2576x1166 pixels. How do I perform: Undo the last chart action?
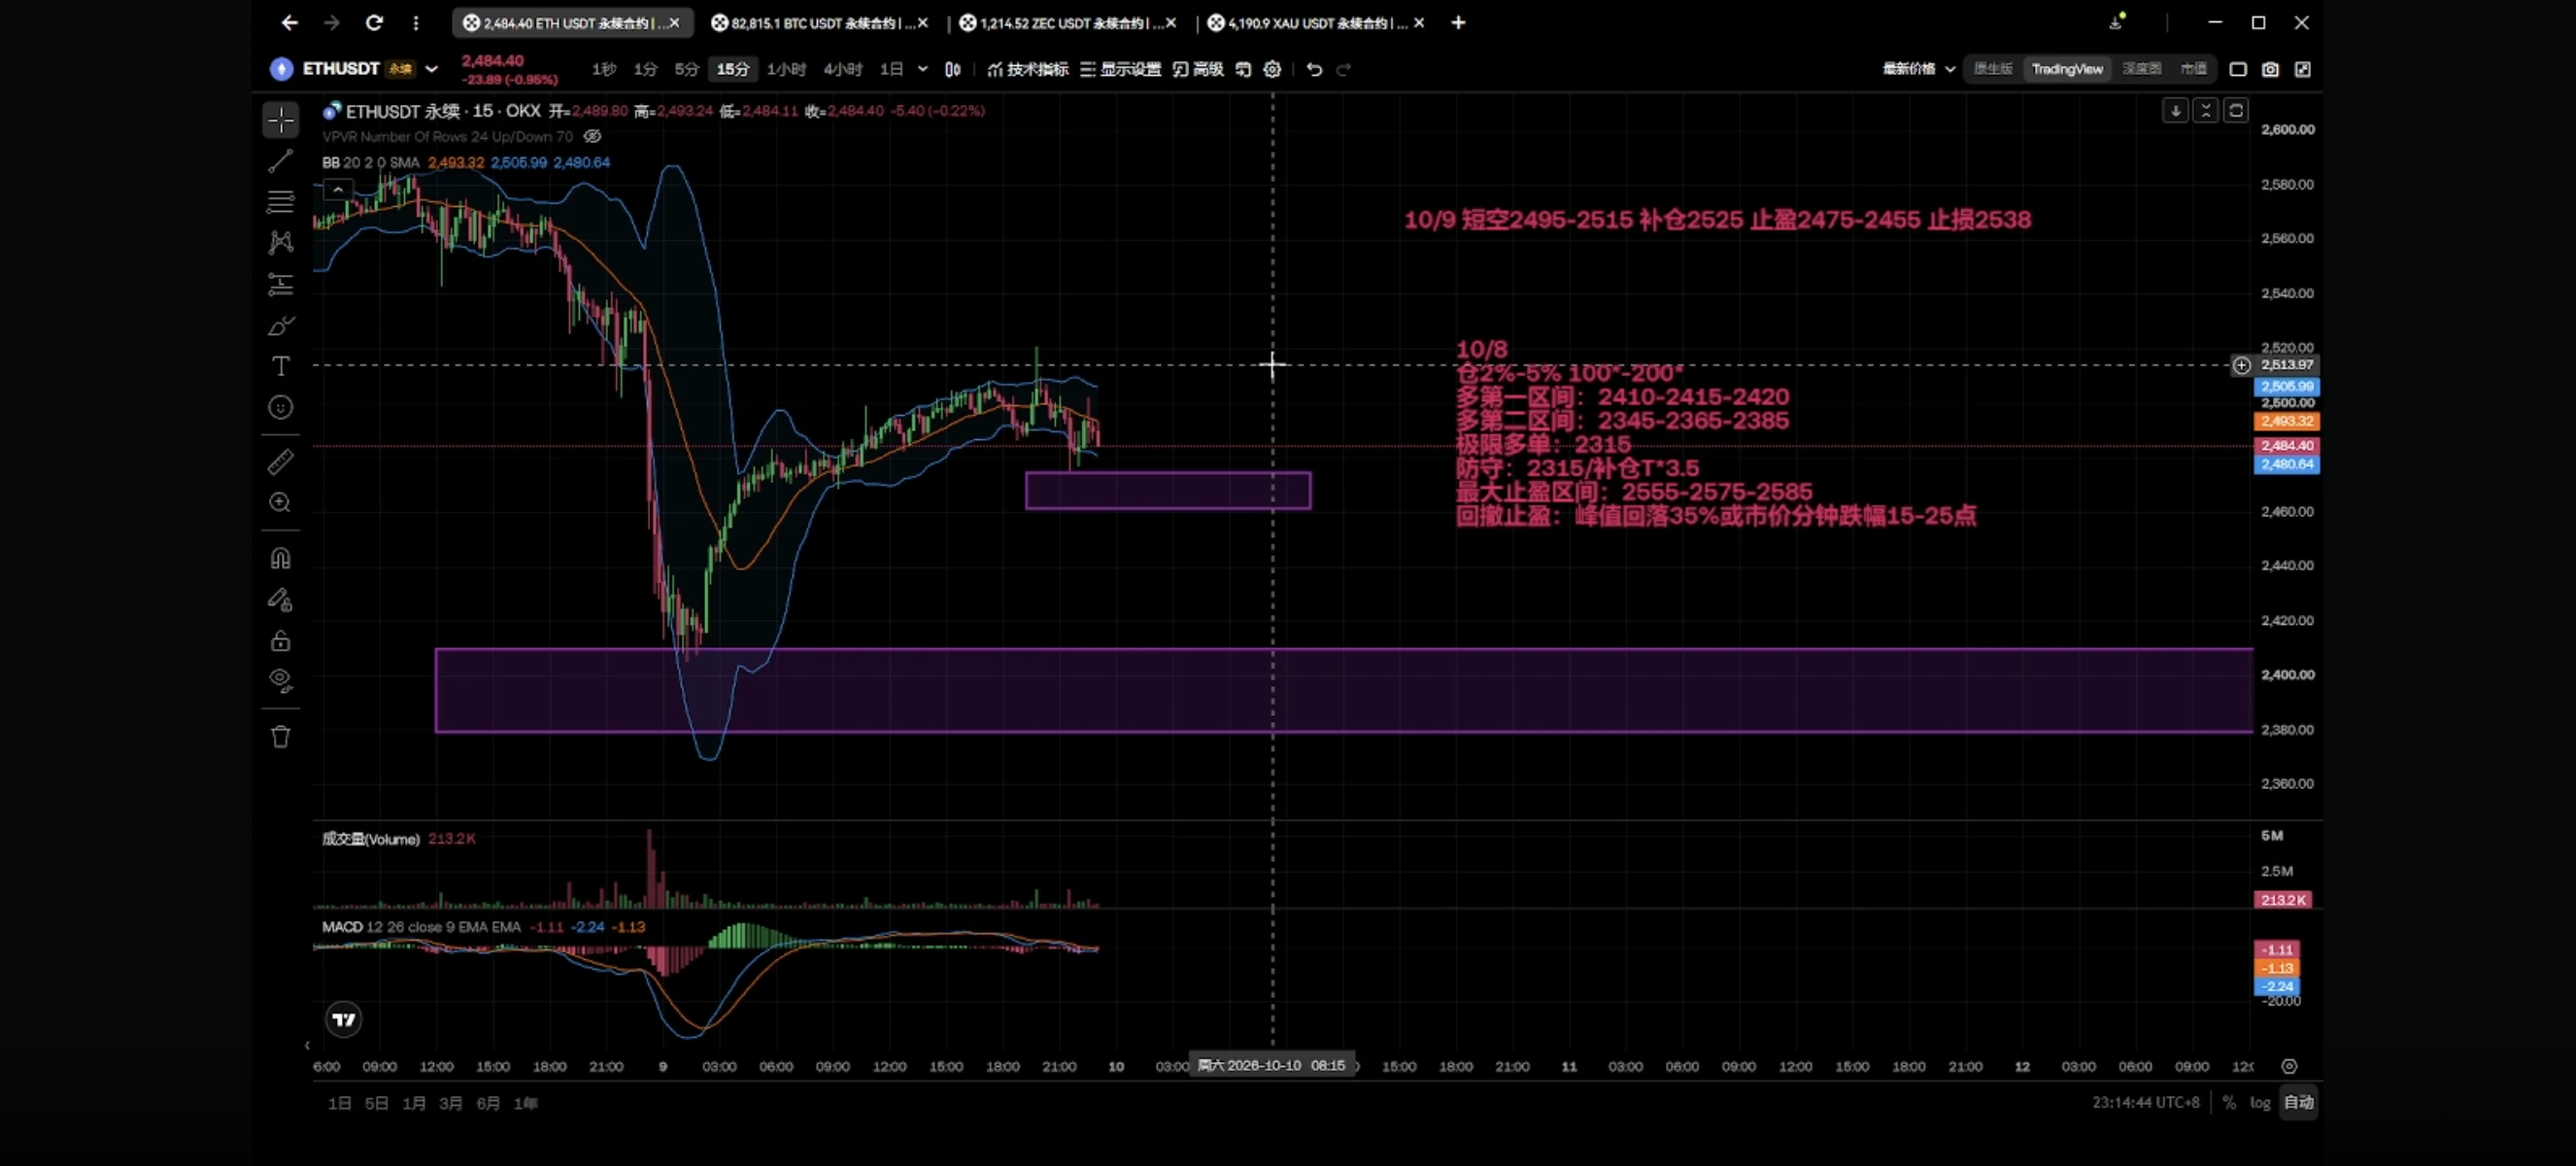[1314, 69]
